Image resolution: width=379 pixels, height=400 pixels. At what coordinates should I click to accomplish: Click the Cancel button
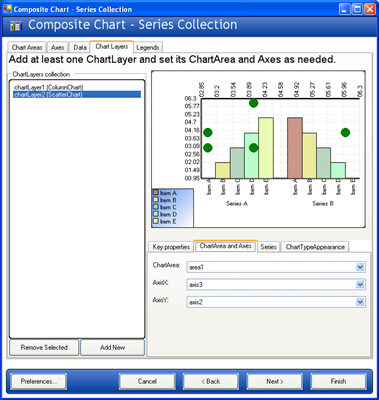[147, 381]
